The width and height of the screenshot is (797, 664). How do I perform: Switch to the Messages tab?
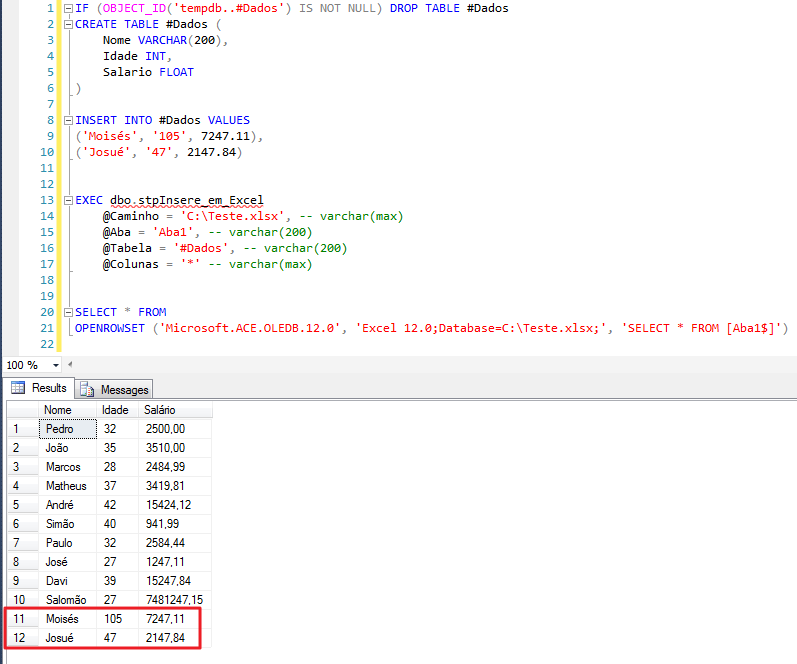114,389
